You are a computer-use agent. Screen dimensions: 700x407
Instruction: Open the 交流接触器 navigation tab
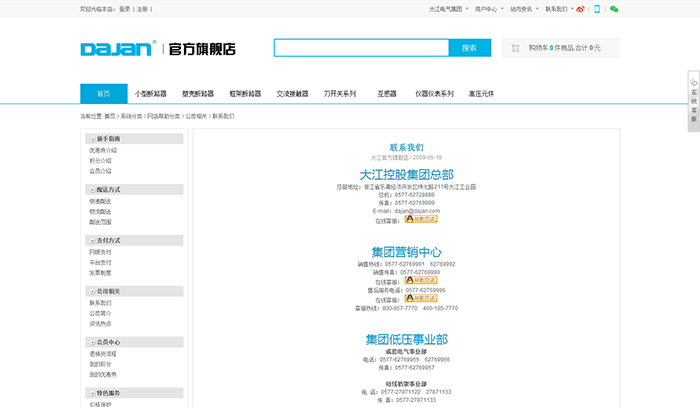[292, 94]
